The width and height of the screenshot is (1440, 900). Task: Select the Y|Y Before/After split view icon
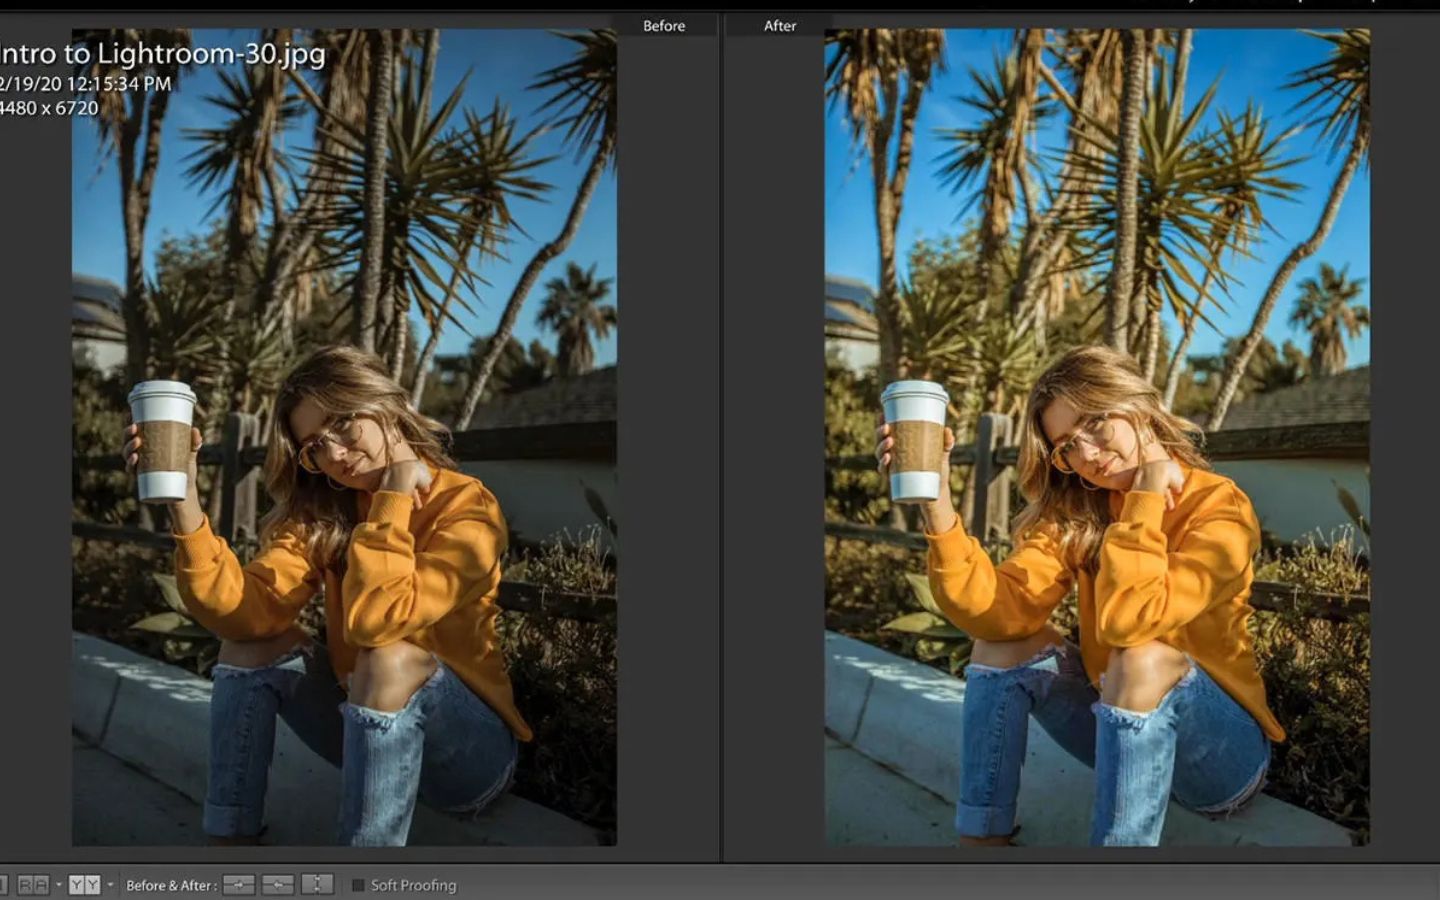(x=83, y=885)
